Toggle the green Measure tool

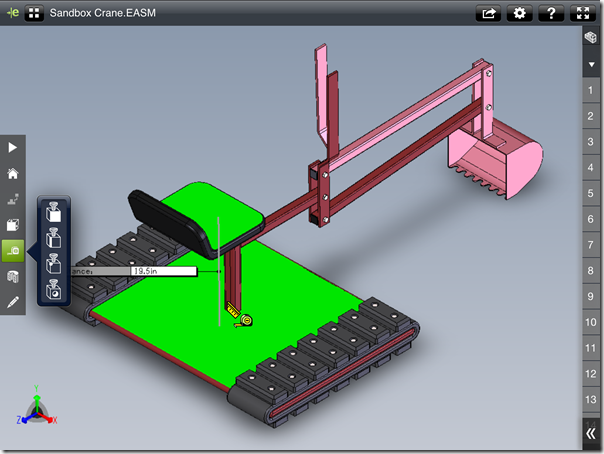13,251
